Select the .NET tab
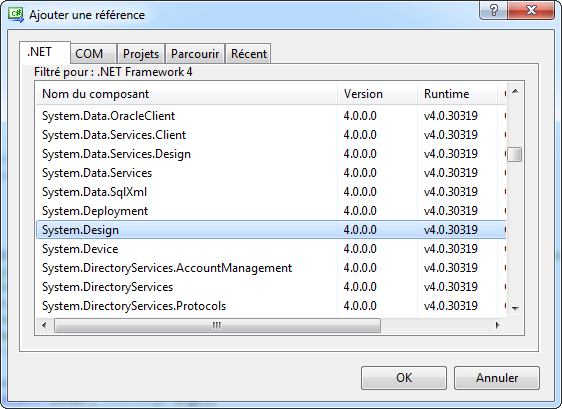Screen dimensions: 562x409 [x=45, y=52]
